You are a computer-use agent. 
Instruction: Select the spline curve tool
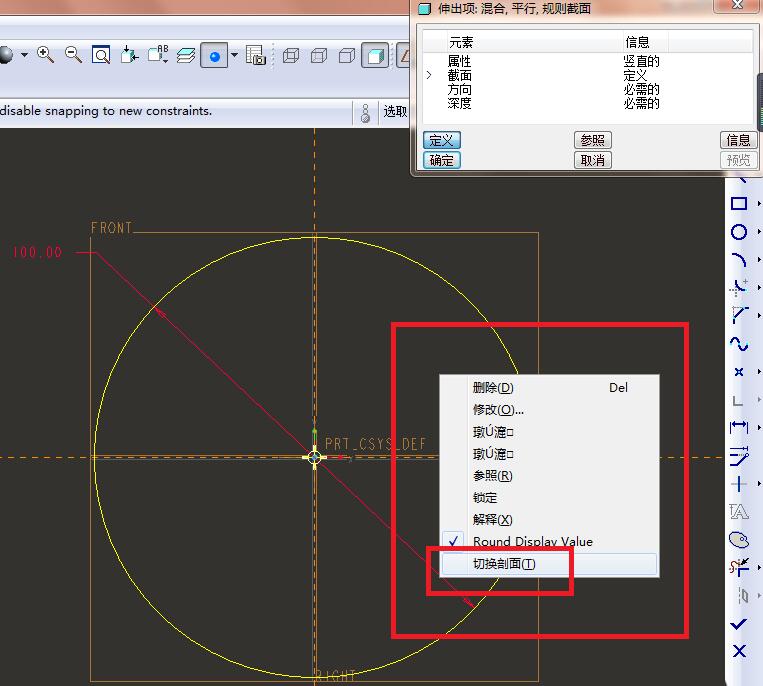pos(739,344)
